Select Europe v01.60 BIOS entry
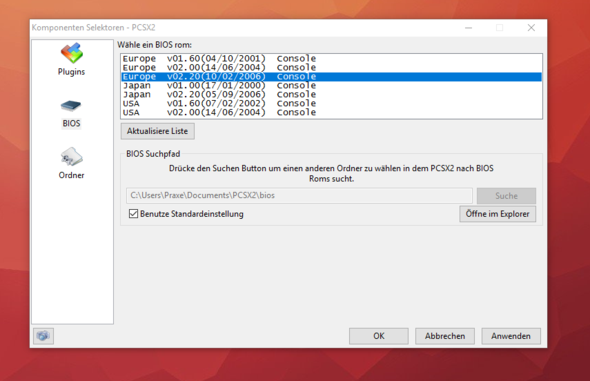Screen dimensions: 590x381 coord(331,59)
